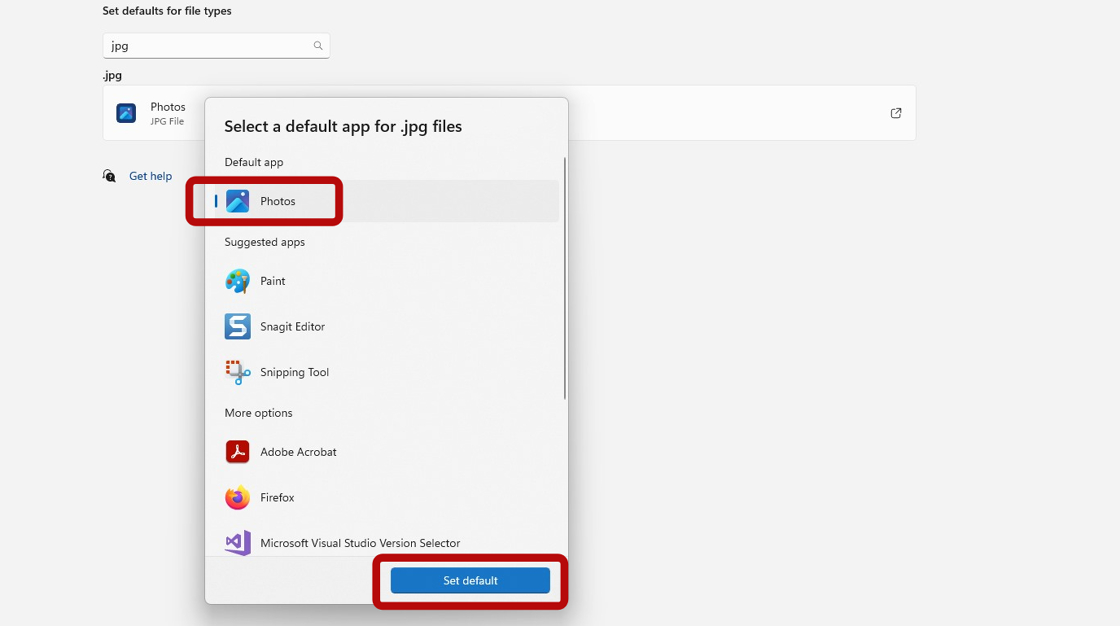Click the More options section label
The image size is (1120, 626).
(259, 413)
